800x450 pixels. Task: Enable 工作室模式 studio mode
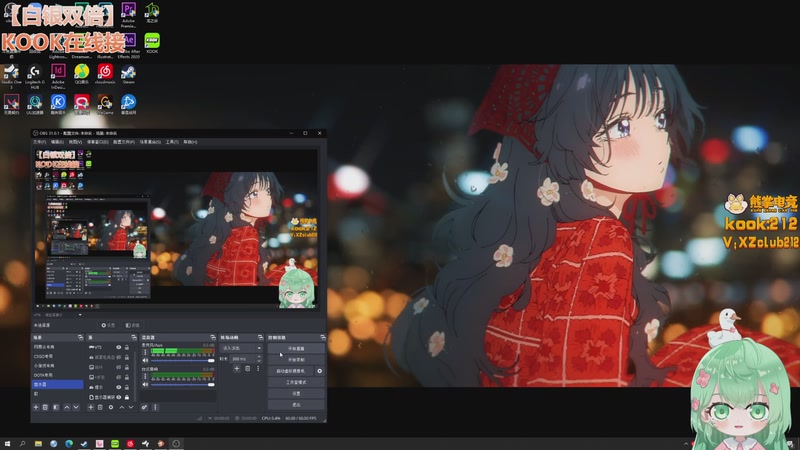point(296,382)
